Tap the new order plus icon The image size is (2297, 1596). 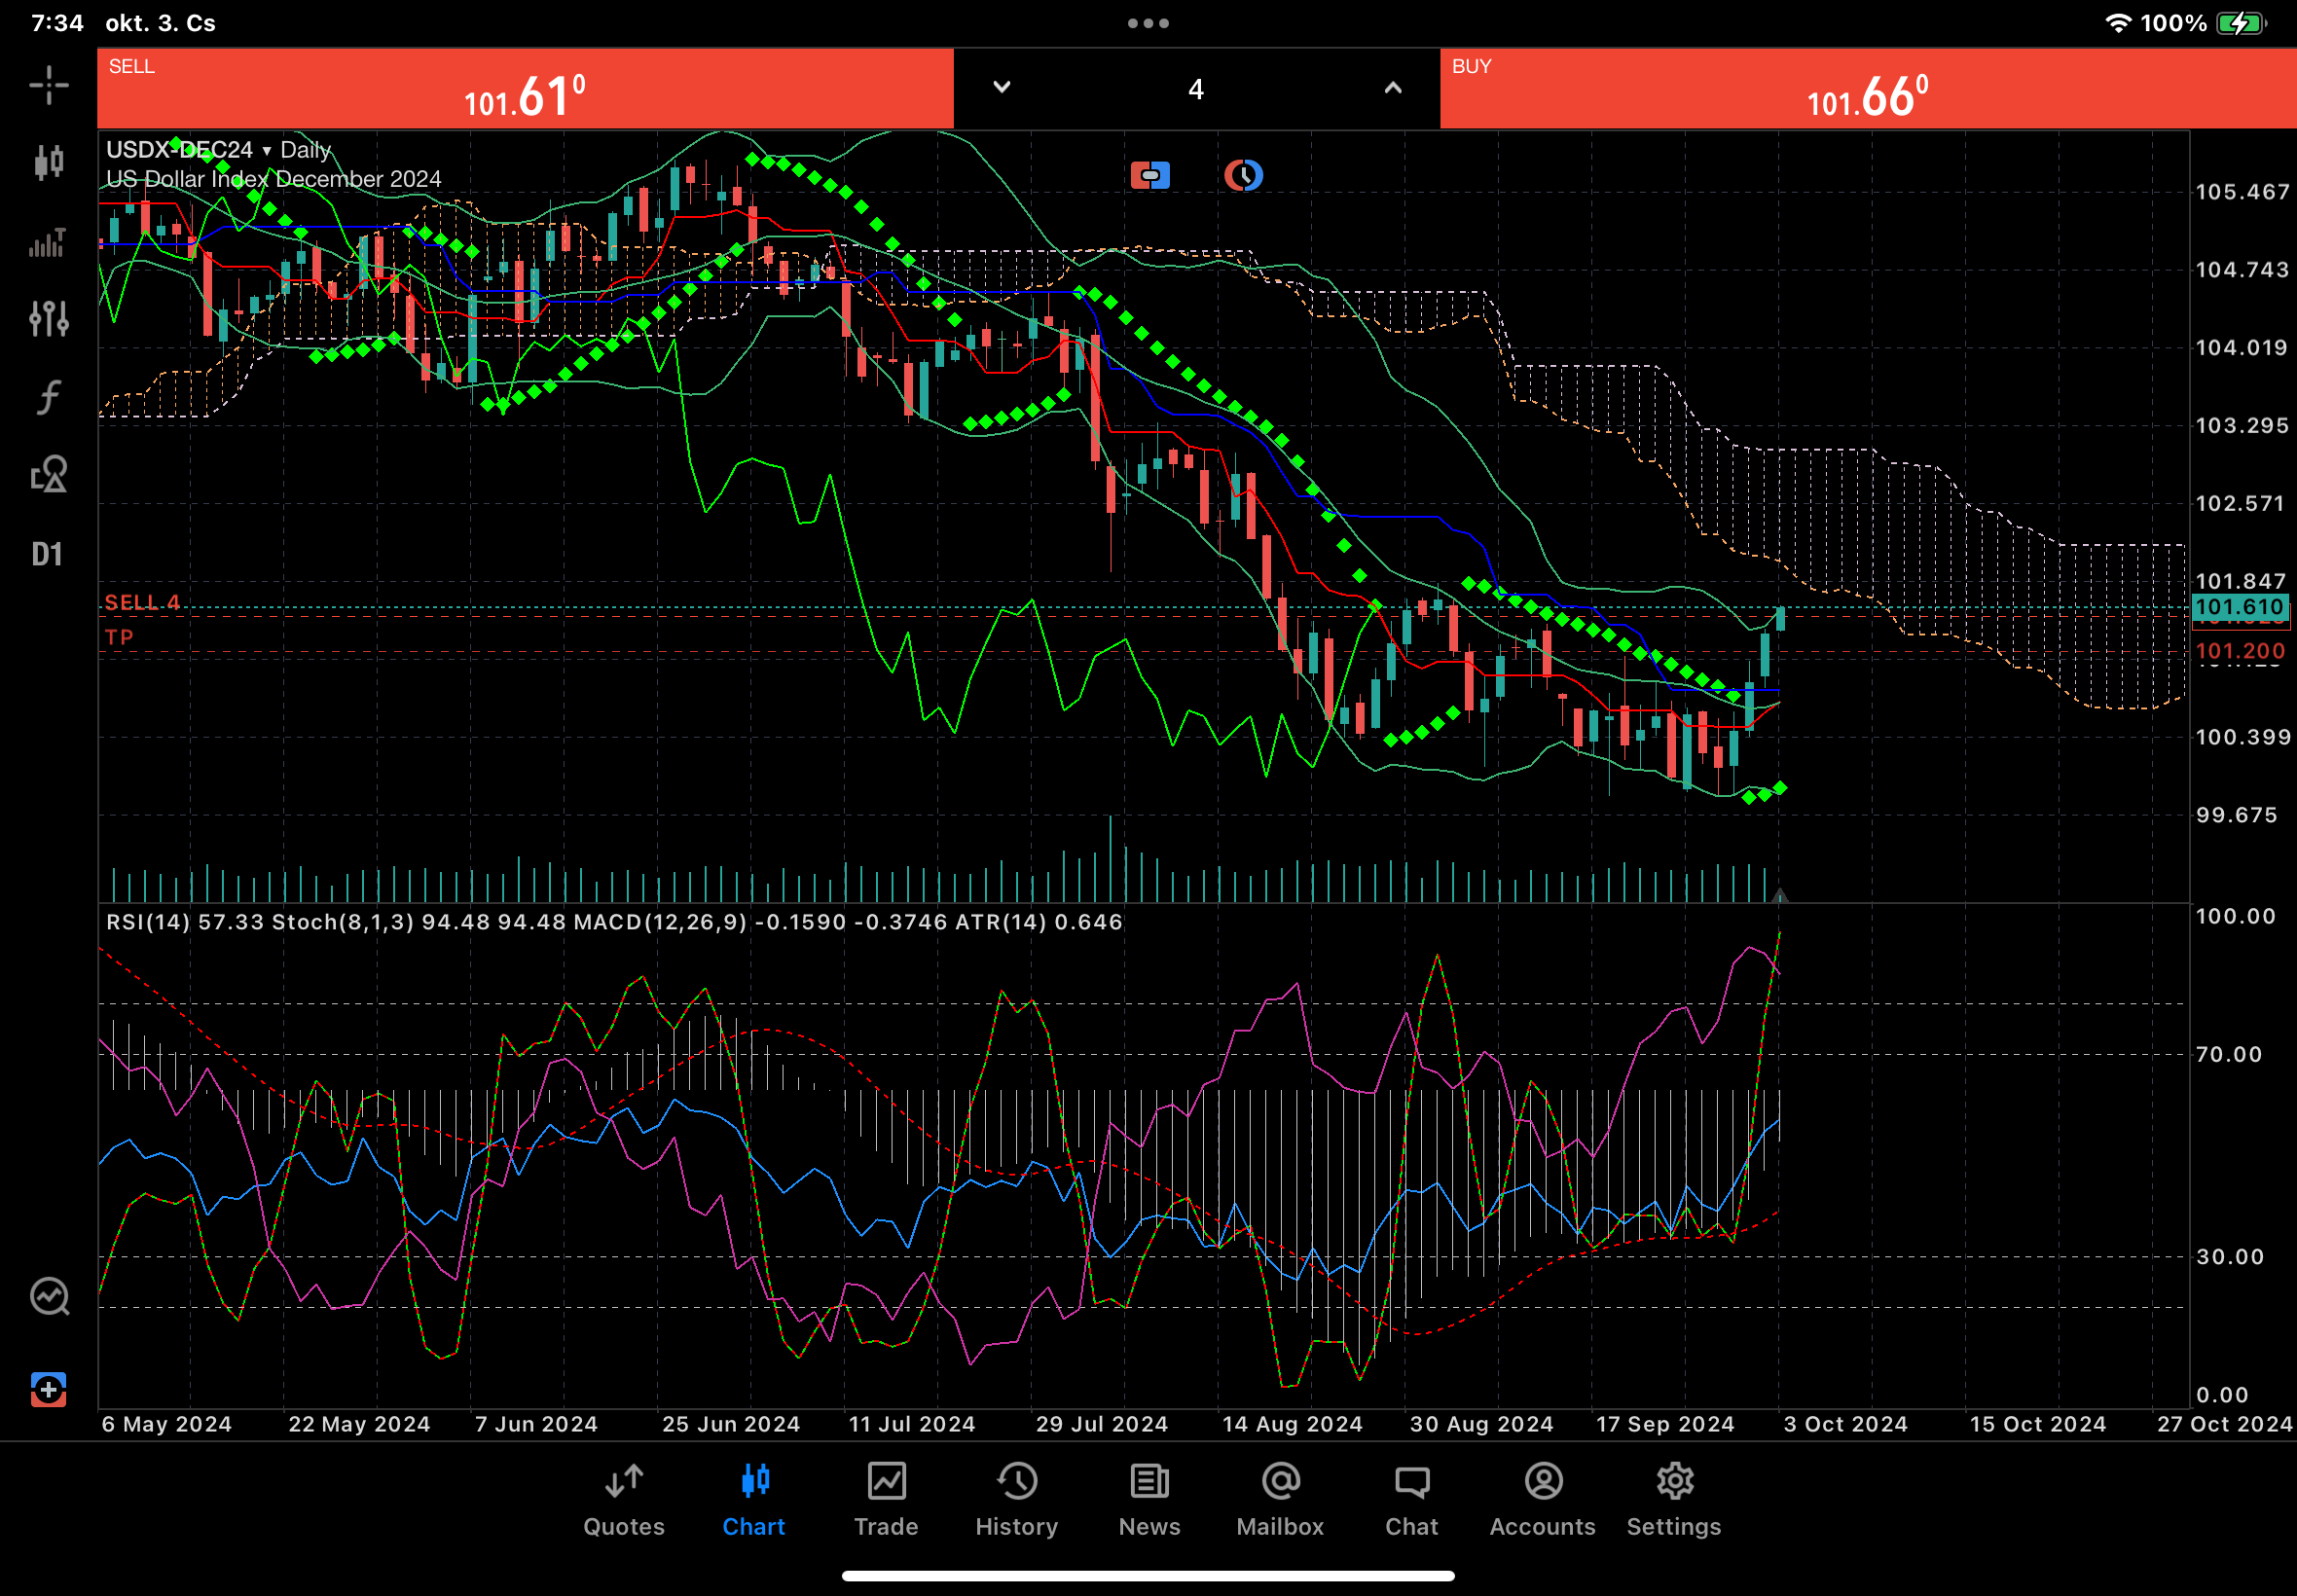(x=48, y=1389)
